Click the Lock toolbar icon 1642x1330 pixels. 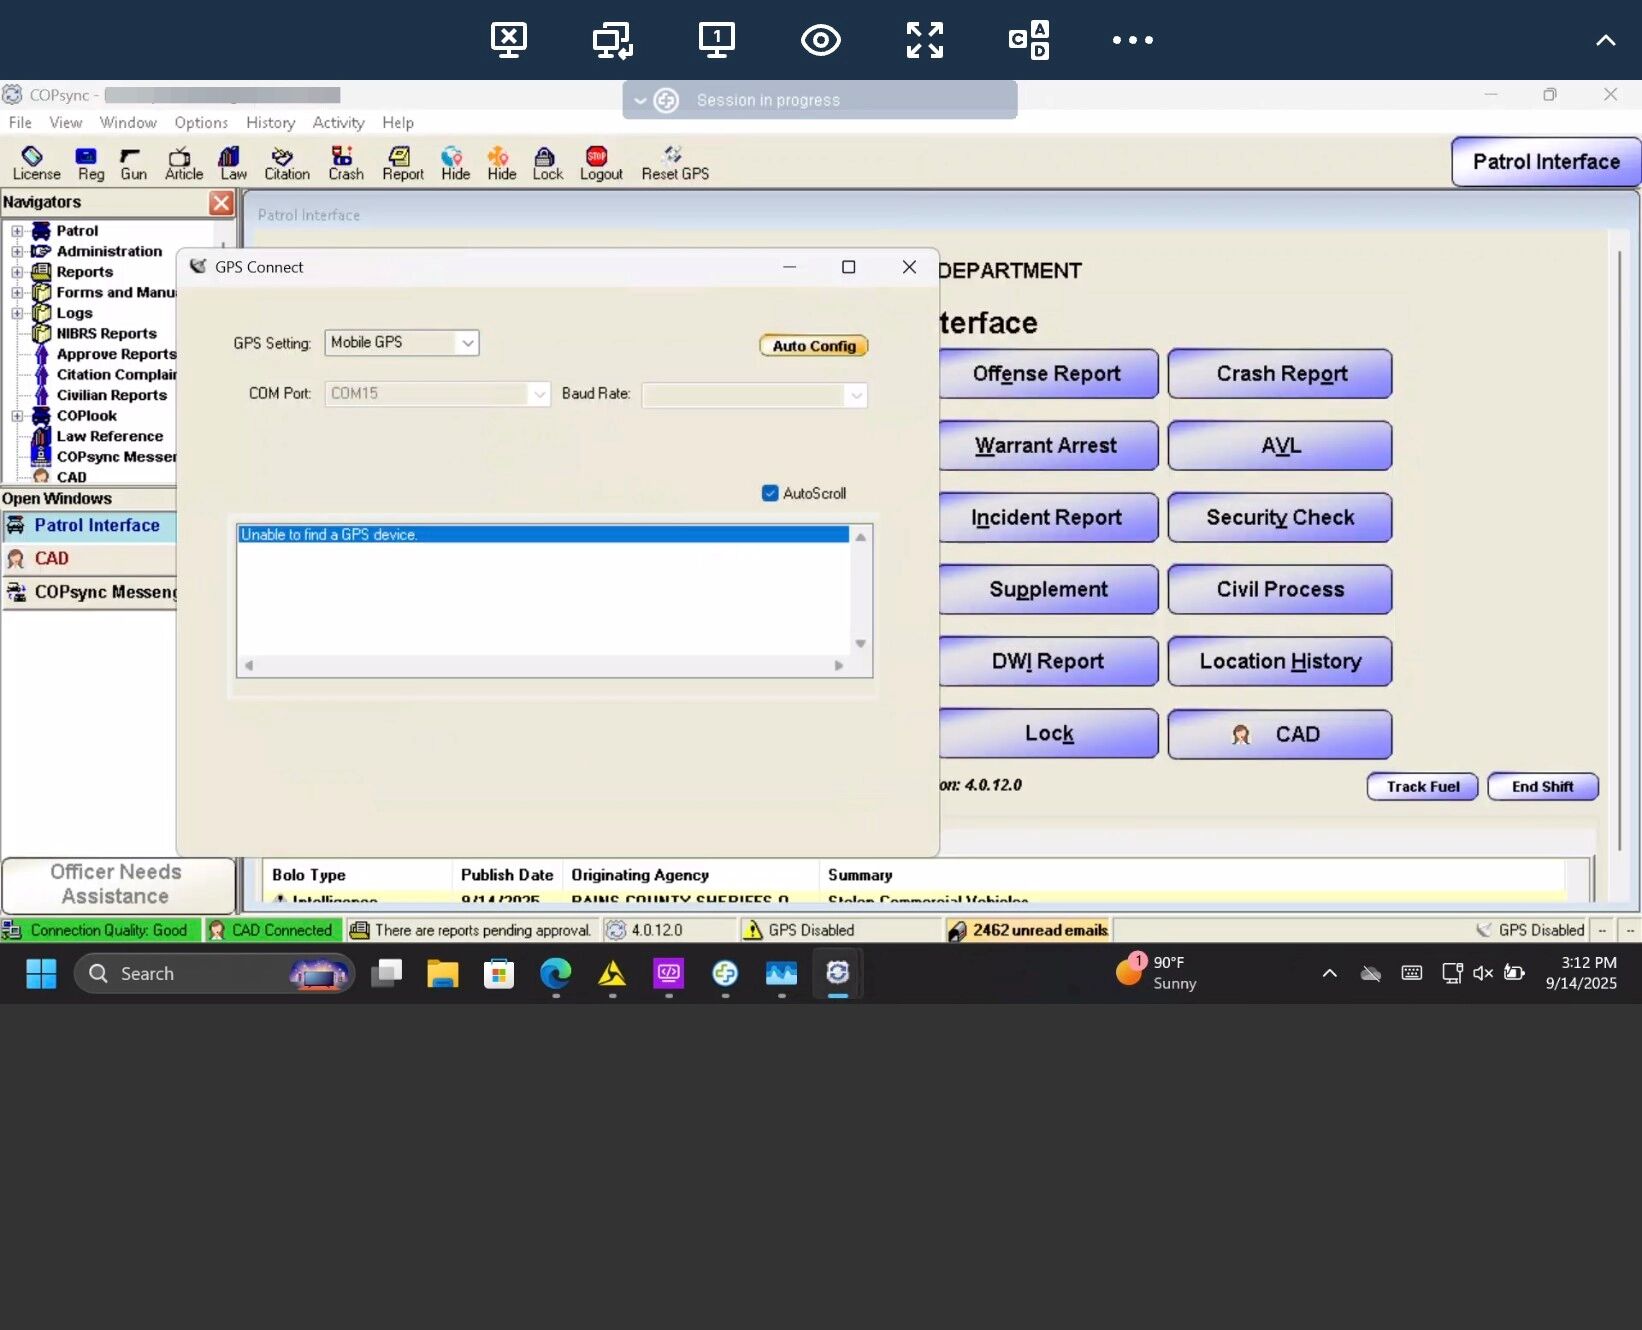547,163
